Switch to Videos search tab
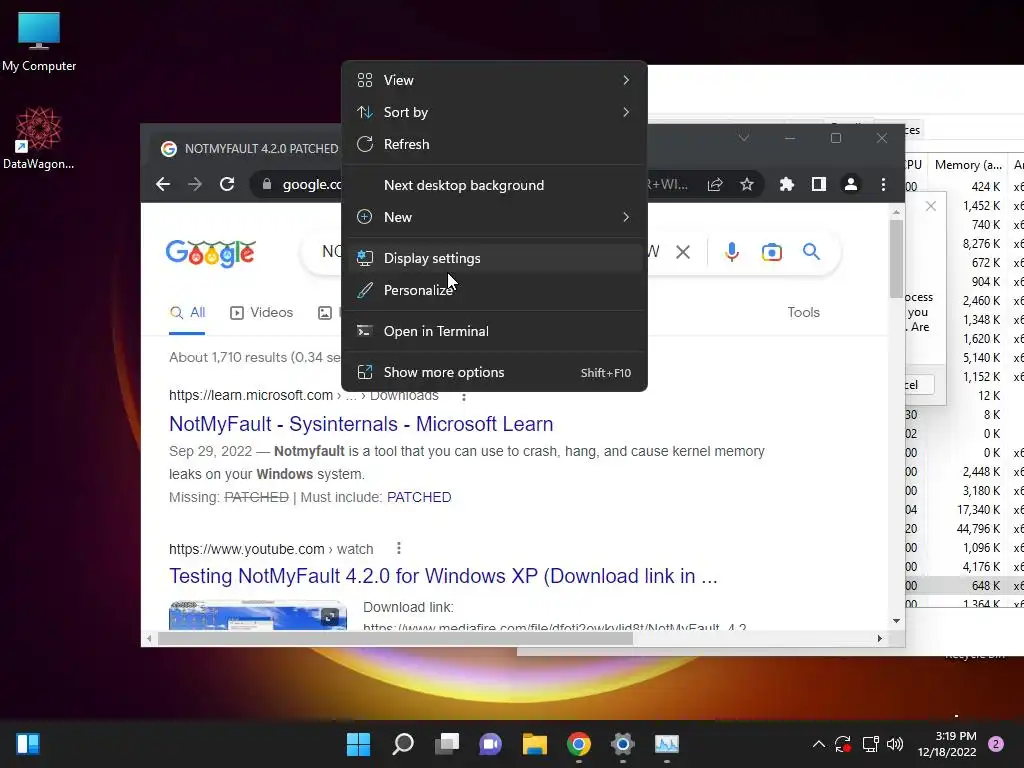This screenshot has height=768, width=1024. [x=262, y=313]
